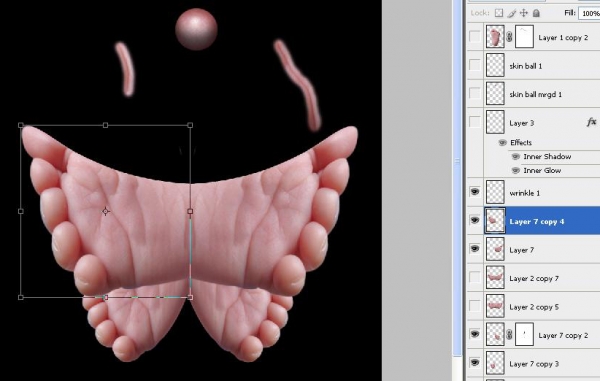The height and width of the screenshot is (381, 600).
Task: Click the Layer 7 copy 3 thumbnail
Action: 495,363
